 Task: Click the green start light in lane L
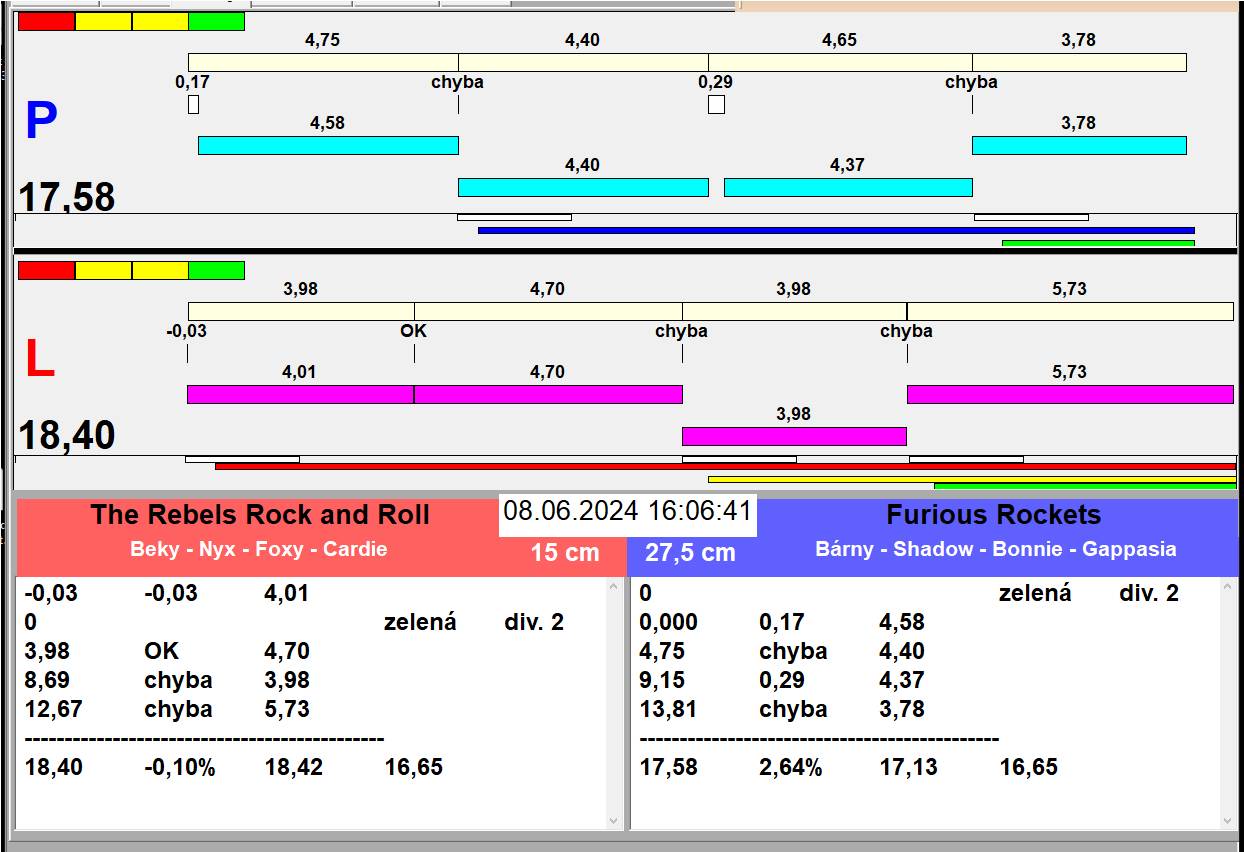(x=216, y=270)
